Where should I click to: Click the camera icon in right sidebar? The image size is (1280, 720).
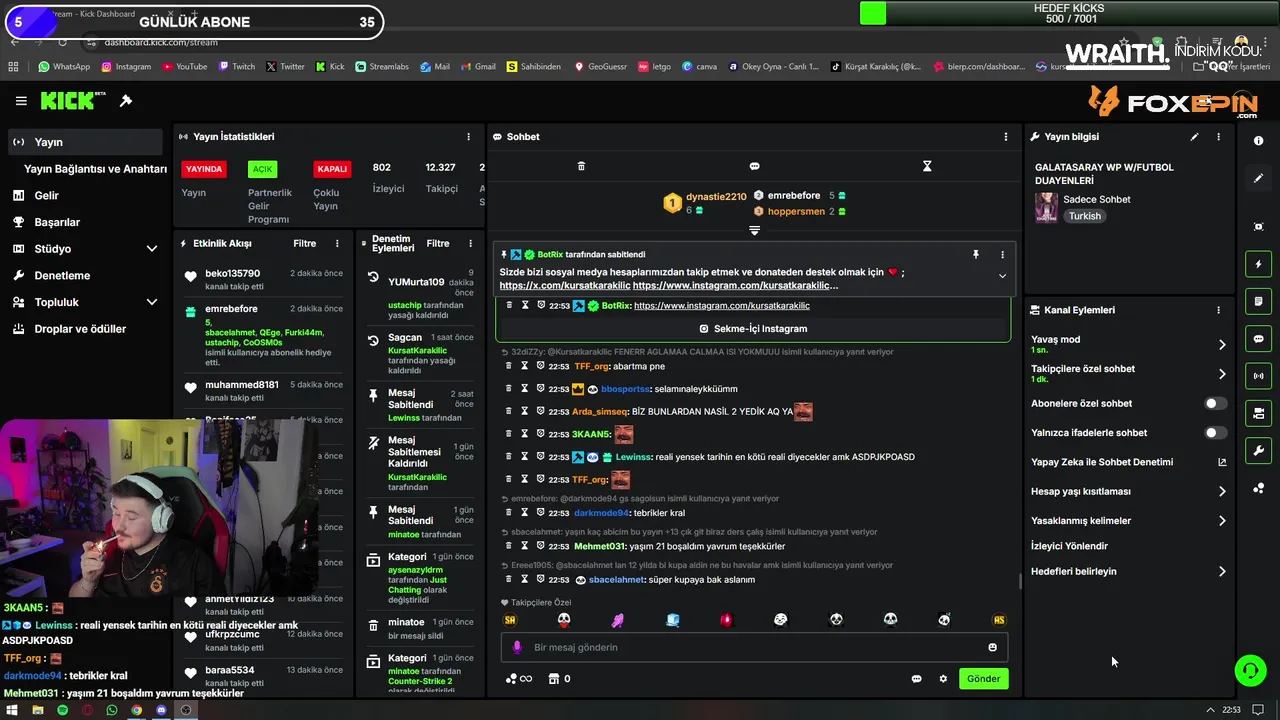1258,413
